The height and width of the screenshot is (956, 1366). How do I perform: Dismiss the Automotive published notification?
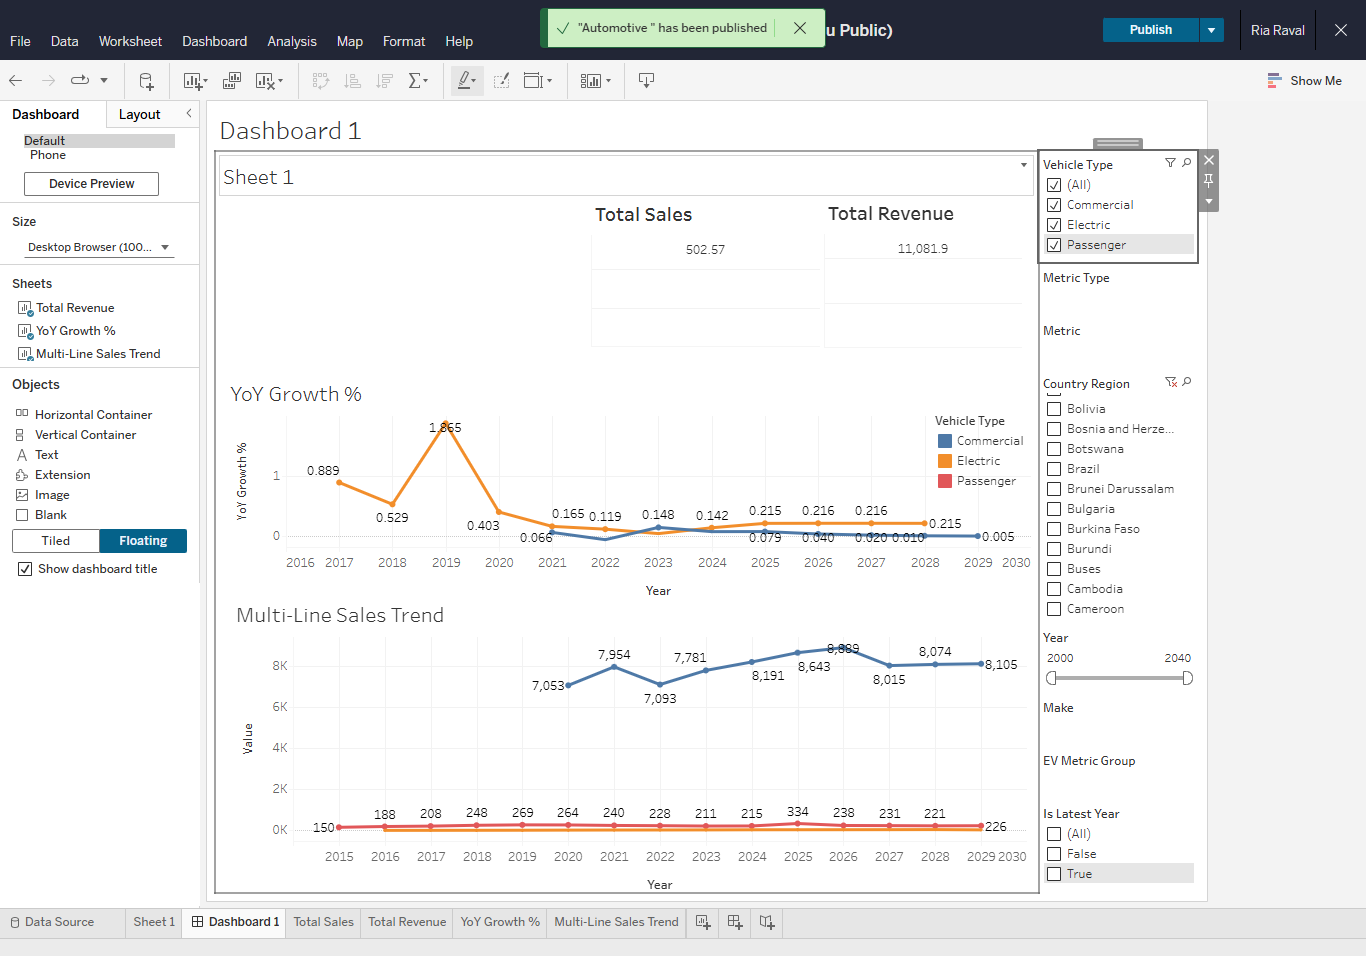tap(800, 28)
